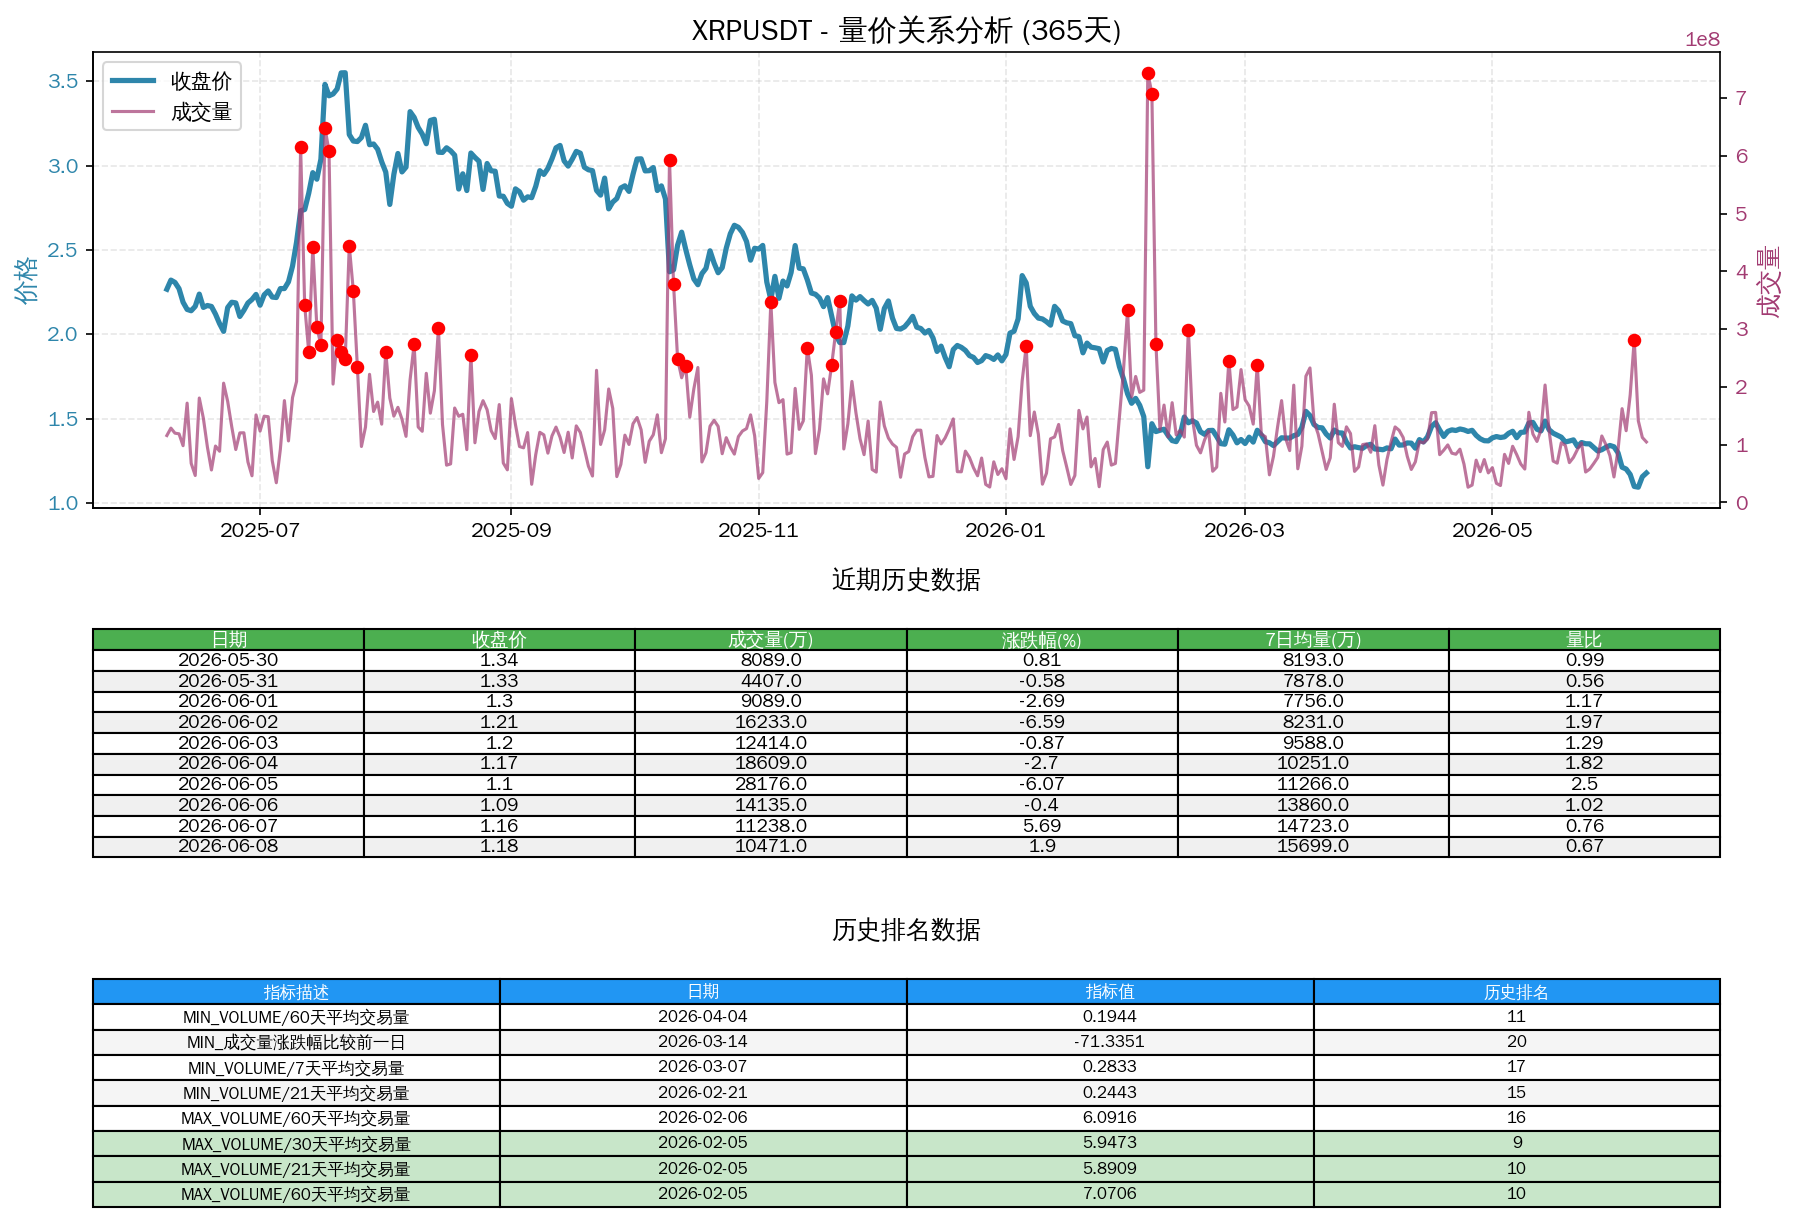The height and width of the screenshot is (1222, 1796).
Task: Click 日期 header in ranking table
Action: tap(703, 992)
